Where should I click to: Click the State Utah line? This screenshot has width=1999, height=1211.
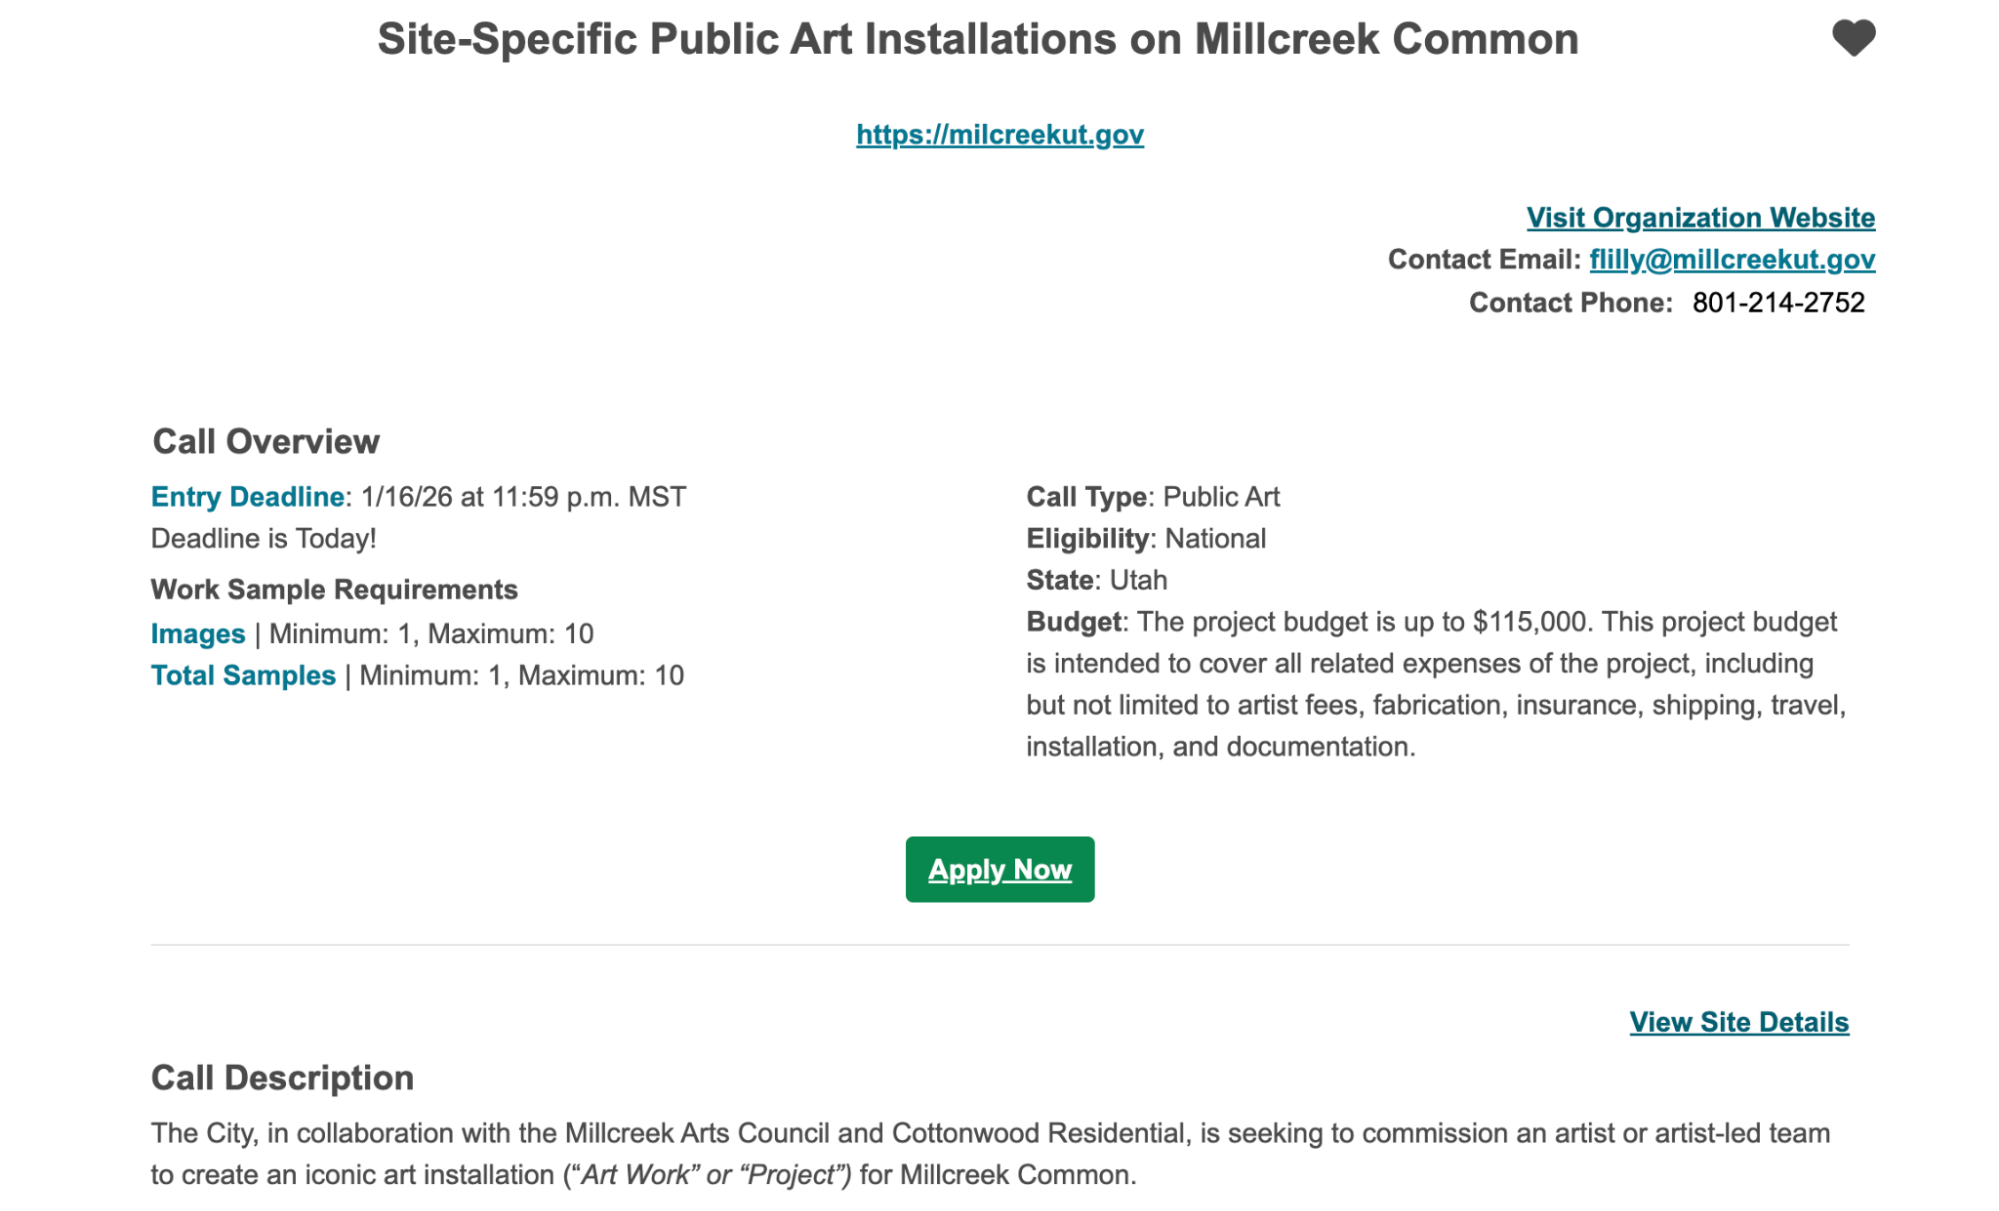point(1096,581)
